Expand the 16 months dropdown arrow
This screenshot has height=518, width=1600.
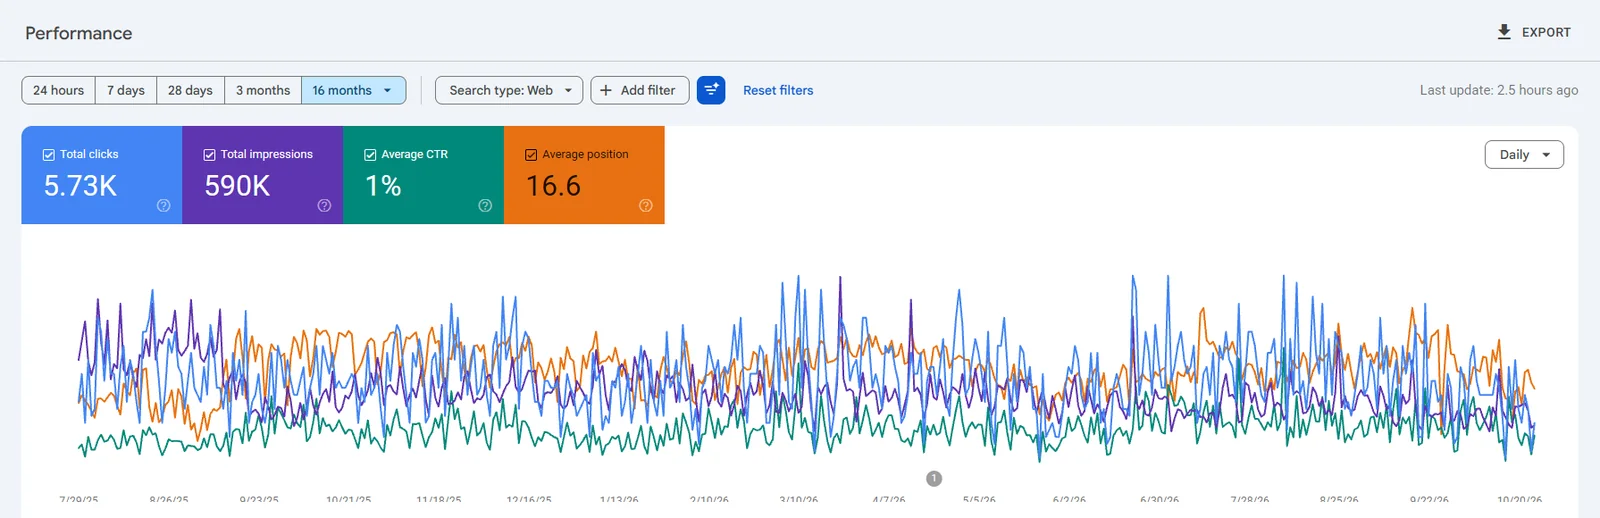(x=388, y=90)
